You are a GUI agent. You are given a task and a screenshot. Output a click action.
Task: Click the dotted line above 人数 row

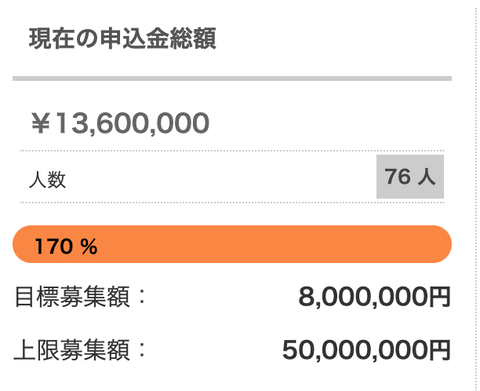[232, 151]
